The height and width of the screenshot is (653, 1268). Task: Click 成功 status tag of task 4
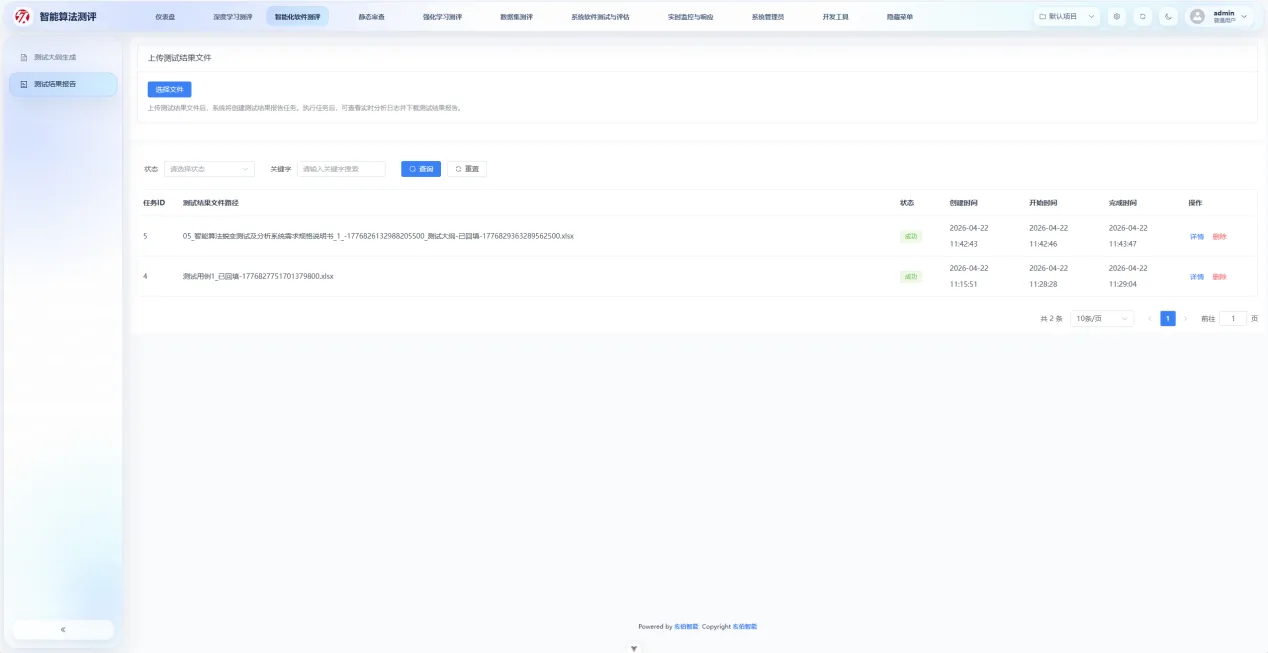(911, 276)
